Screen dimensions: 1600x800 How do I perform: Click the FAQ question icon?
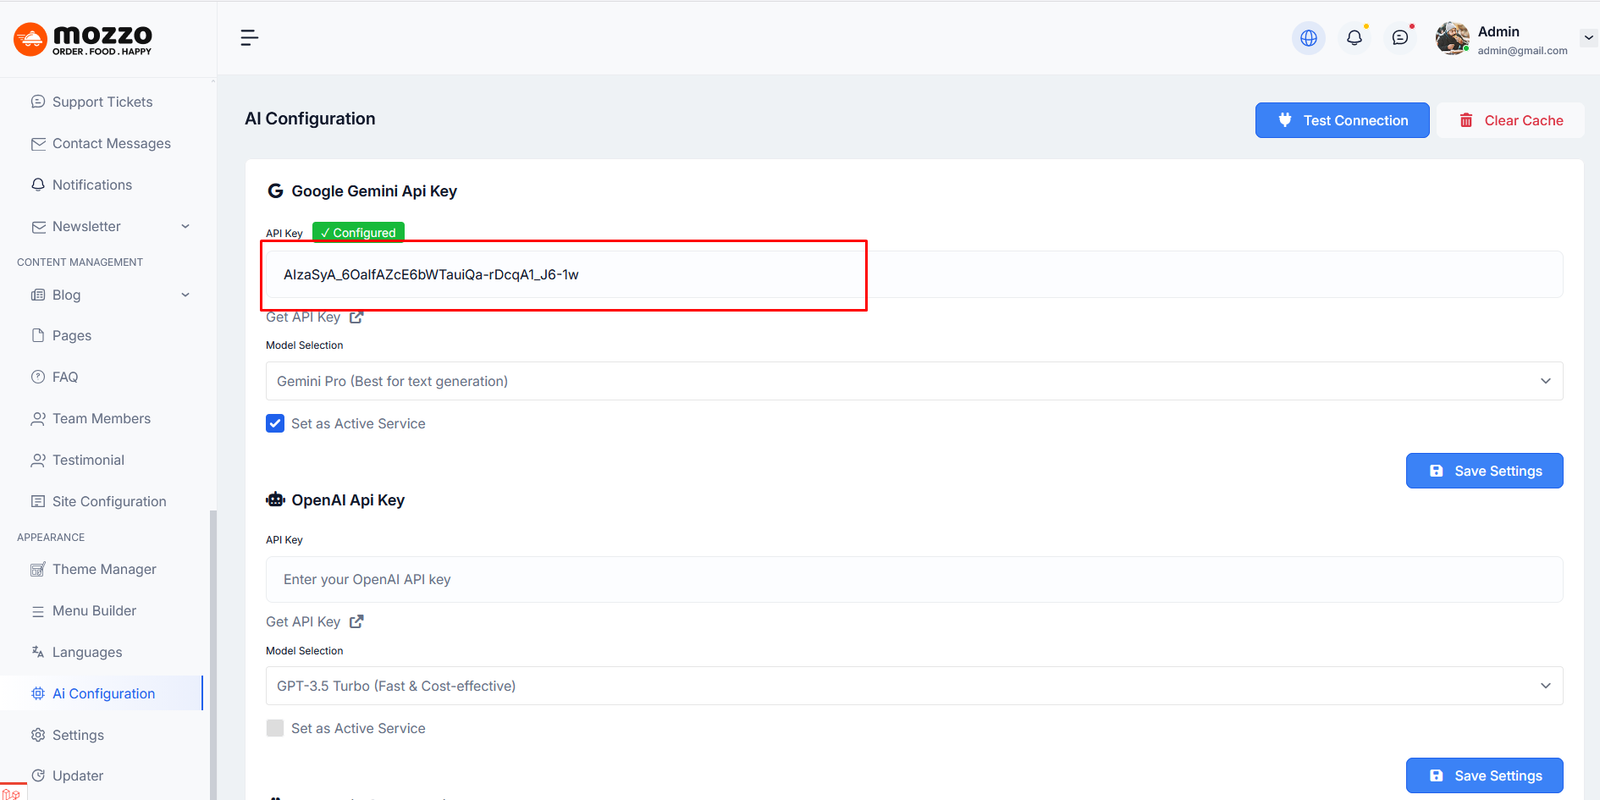click(x=38, y=377)
